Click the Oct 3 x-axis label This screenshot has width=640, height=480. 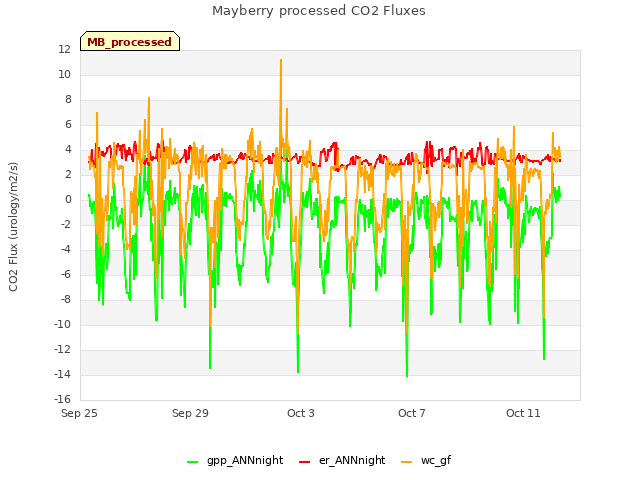point(301,413)
